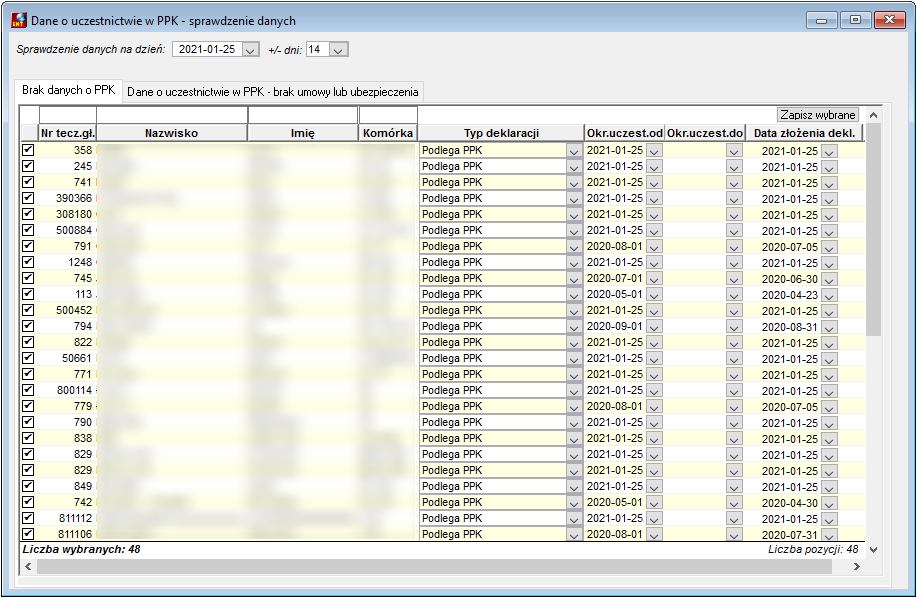Sort by Nr tecz.gł. column header

(68, 133)
